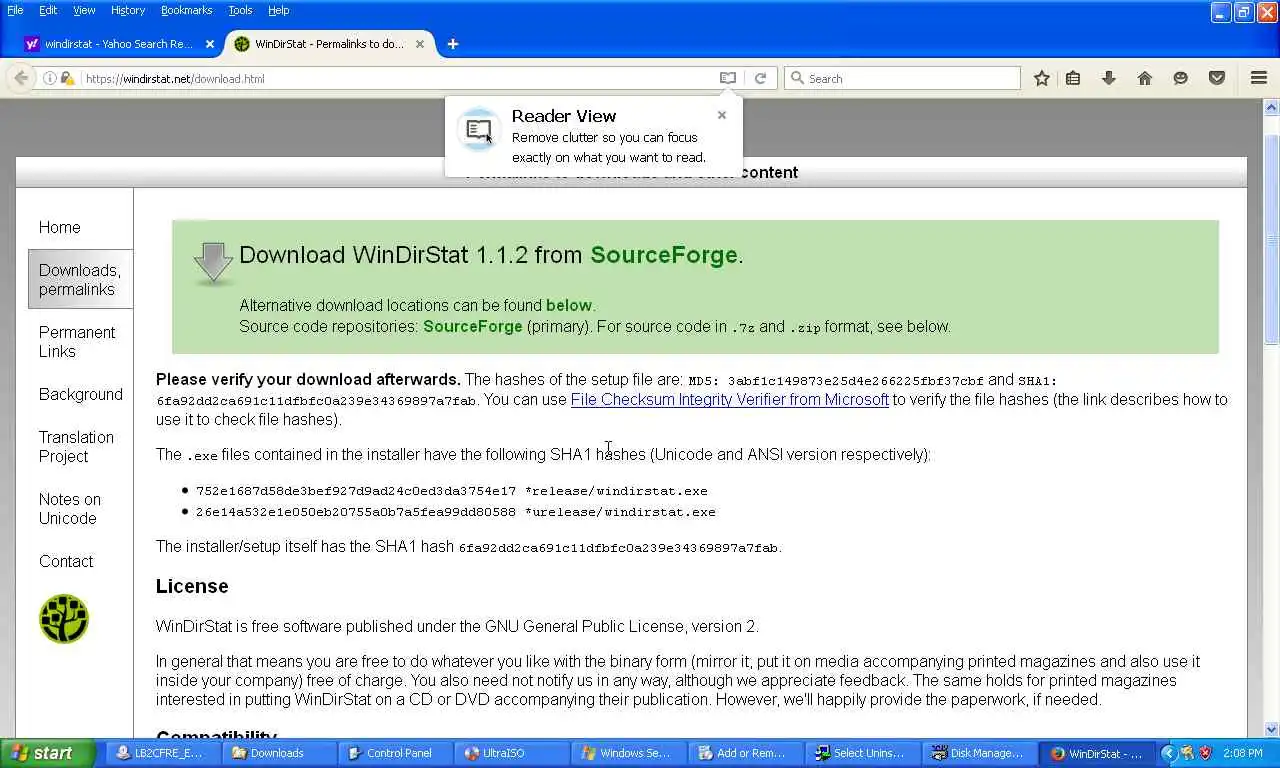Click the License heading
Image resolution: width=1280 pixels, height=768 pixels.
coord(192,586)
